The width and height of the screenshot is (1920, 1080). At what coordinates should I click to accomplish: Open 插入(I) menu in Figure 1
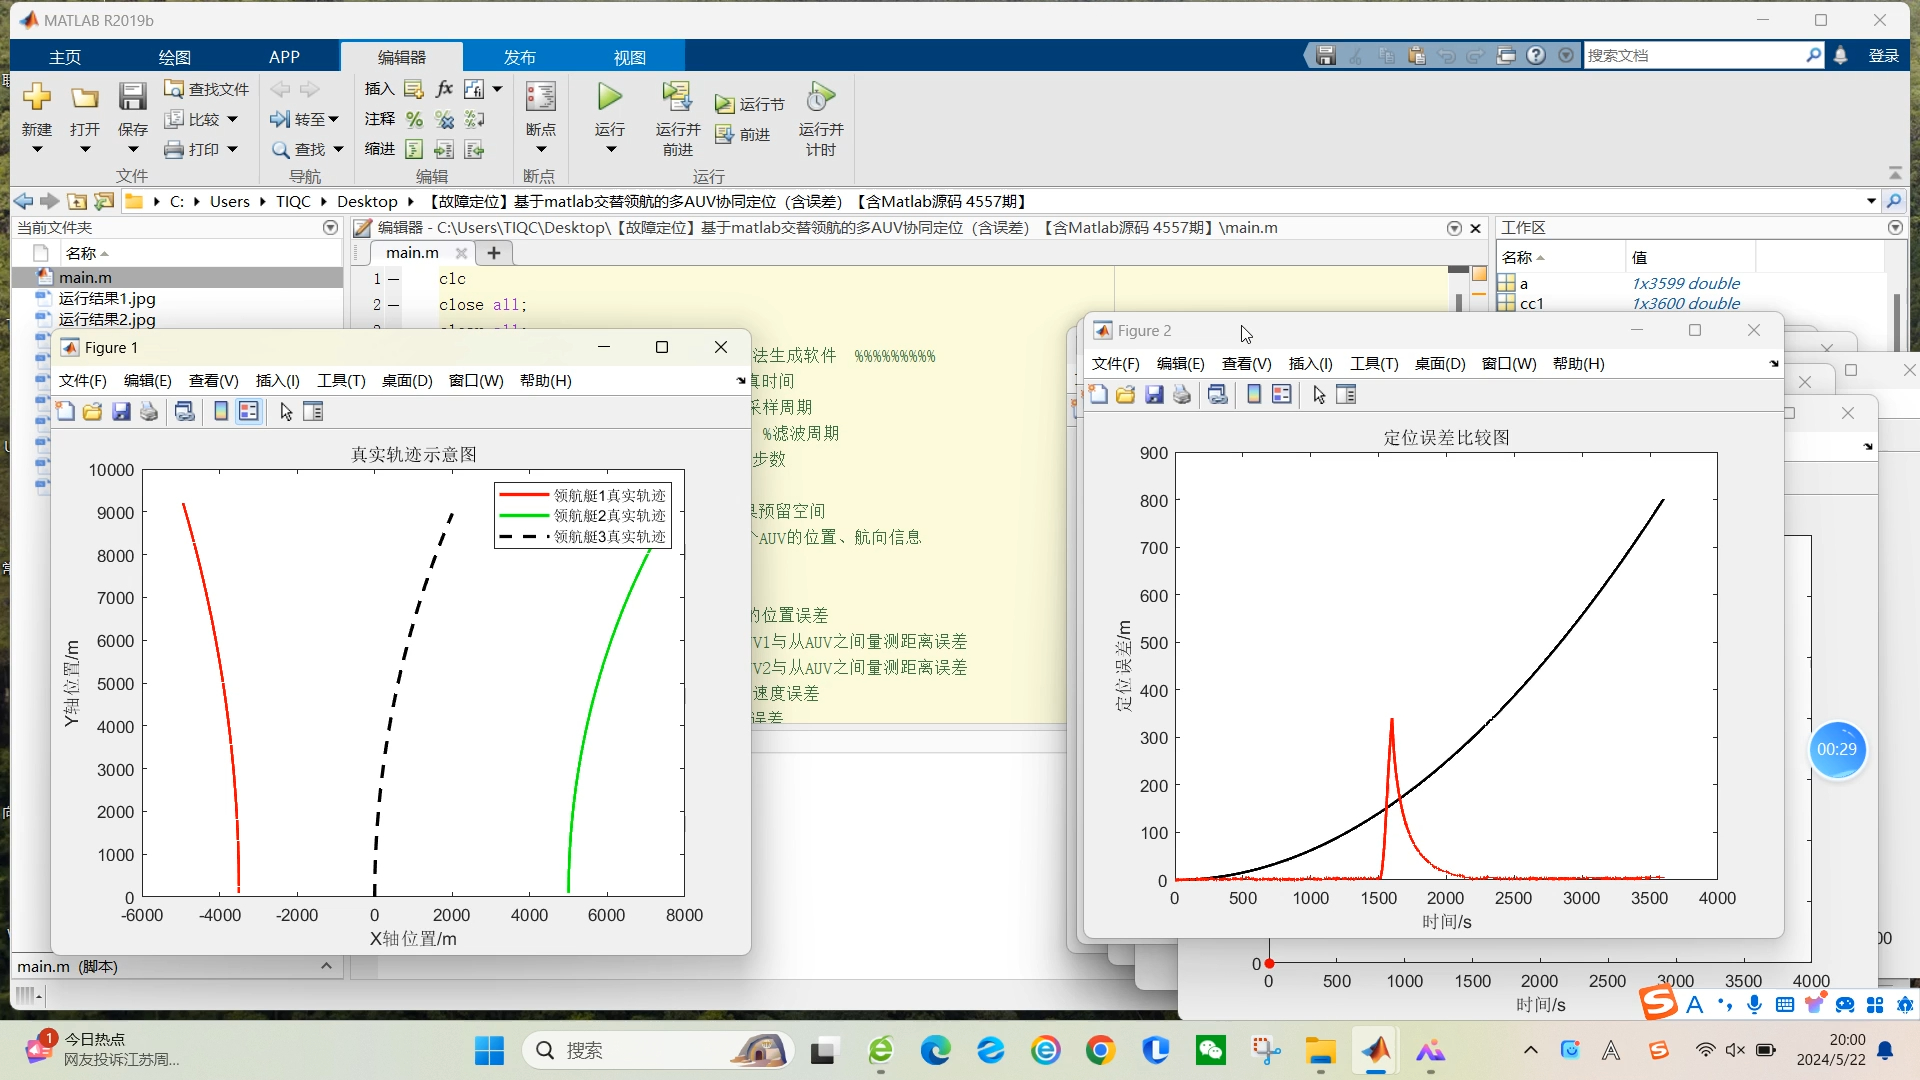click(277, 380)
